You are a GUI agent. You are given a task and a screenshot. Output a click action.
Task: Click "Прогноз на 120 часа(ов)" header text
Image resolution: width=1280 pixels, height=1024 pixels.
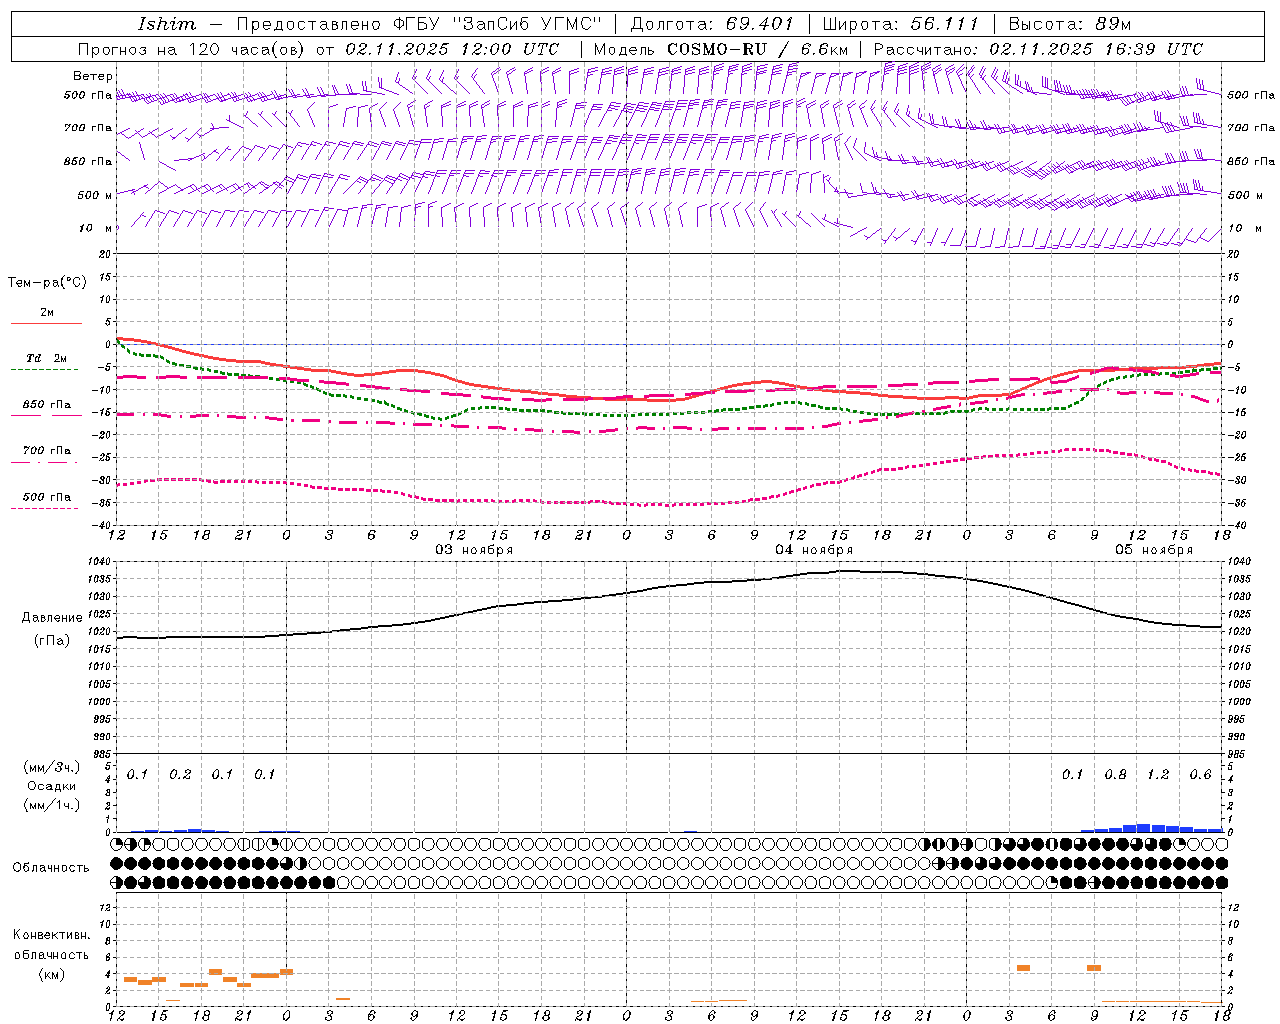tap(191, 49)
